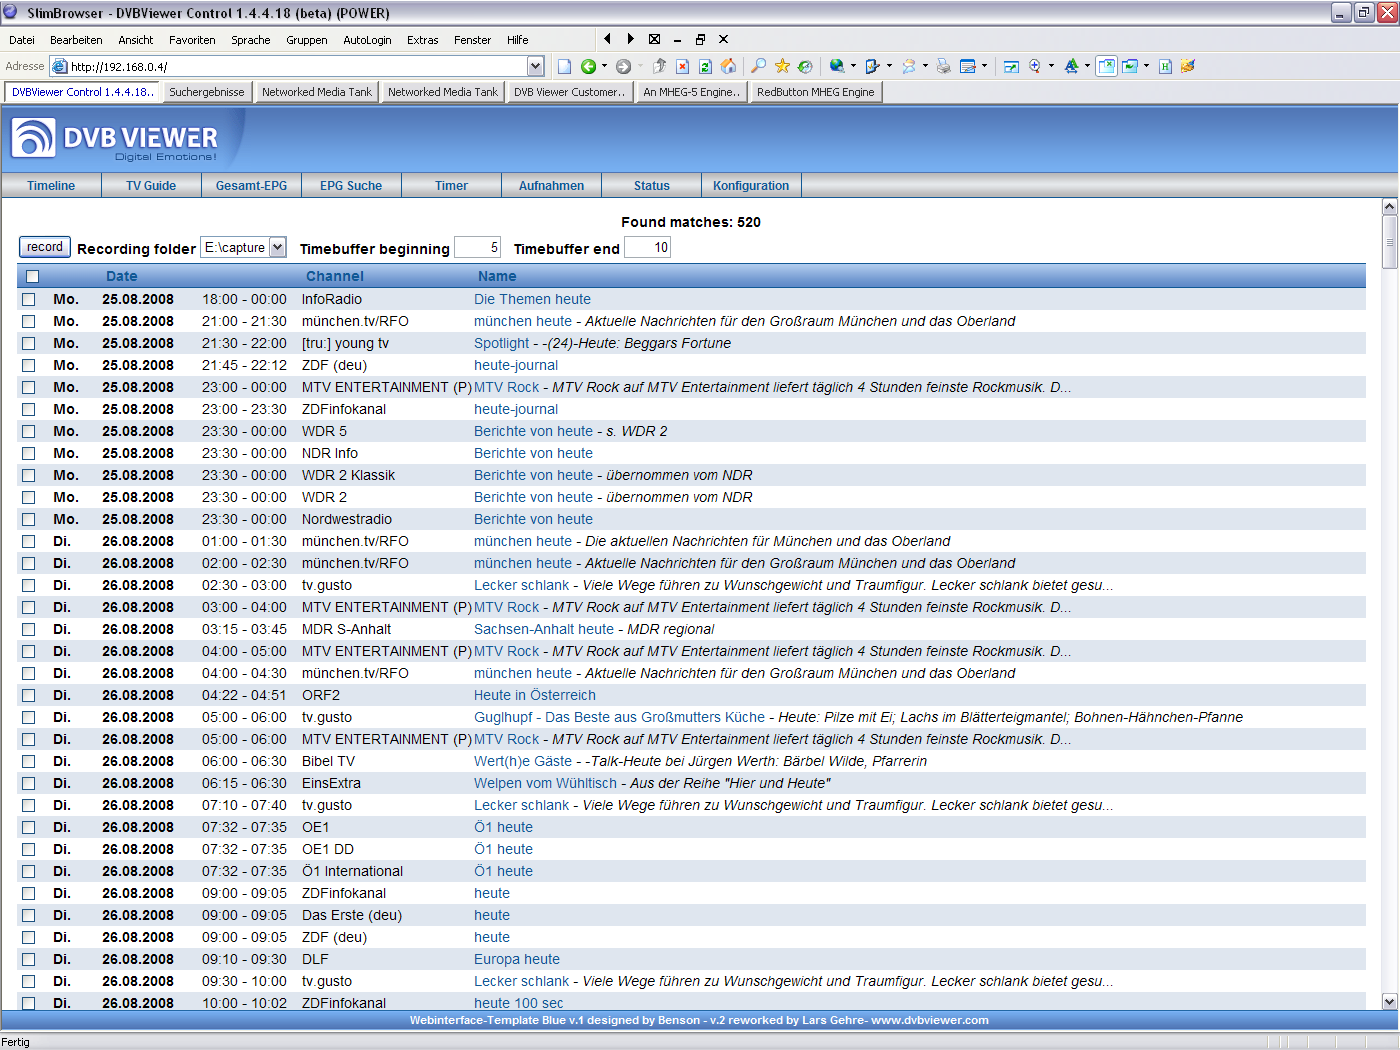The image size is (1400, 1050).
Task: Click the Print icon in toolbar
Action: coord(943,66)
